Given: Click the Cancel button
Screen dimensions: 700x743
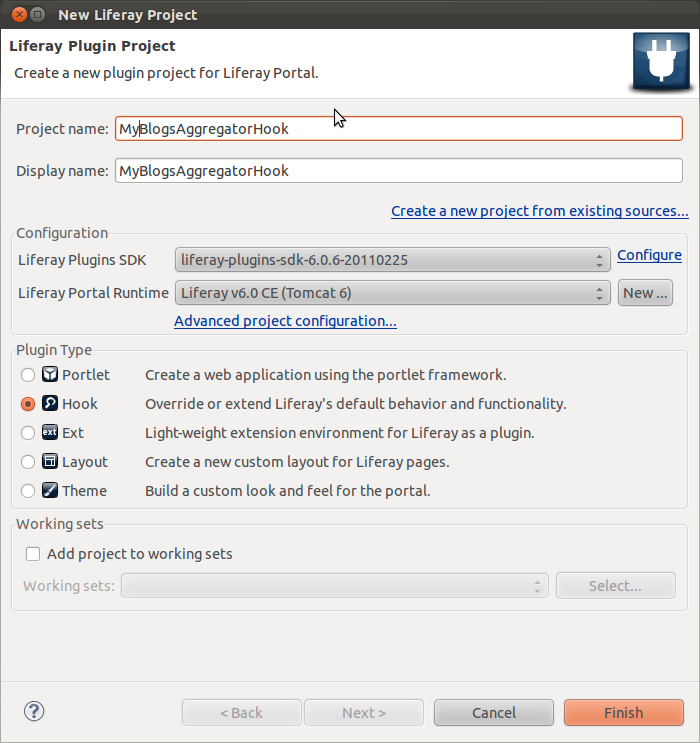Looking at the screenshot, I should point(493,712).
